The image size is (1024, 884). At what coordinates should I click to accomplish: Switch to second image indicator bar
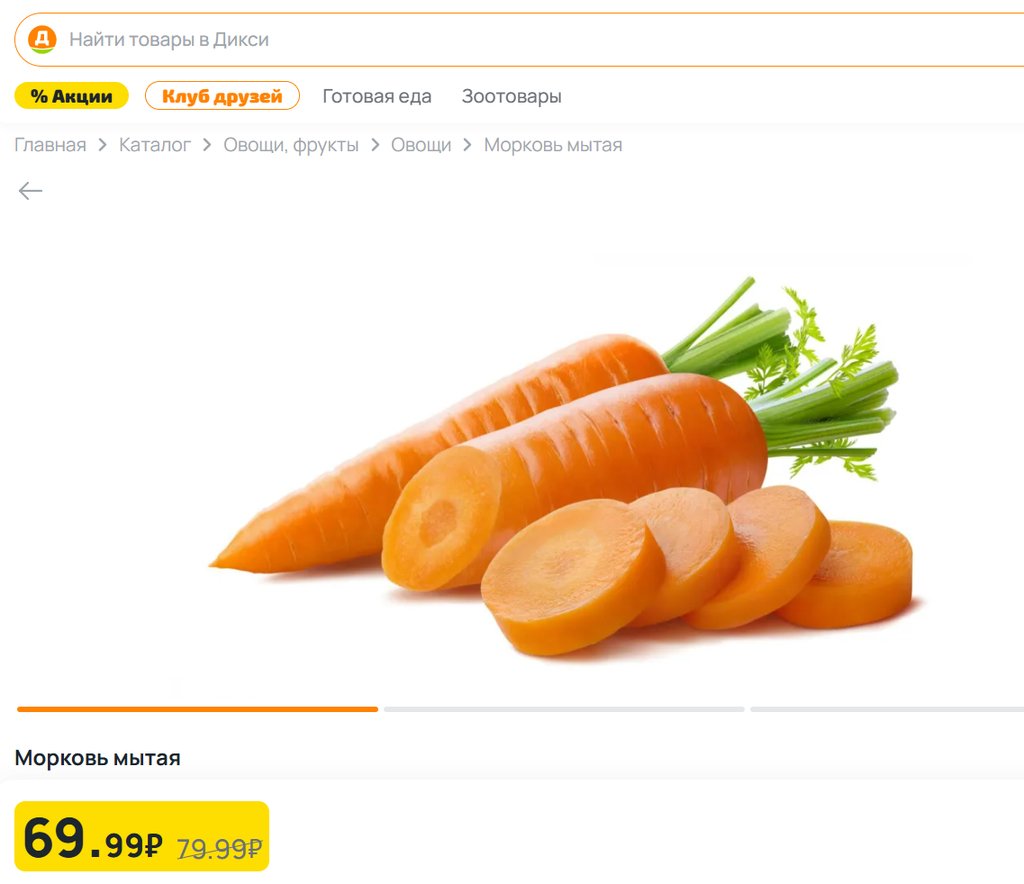click(564, 709)
